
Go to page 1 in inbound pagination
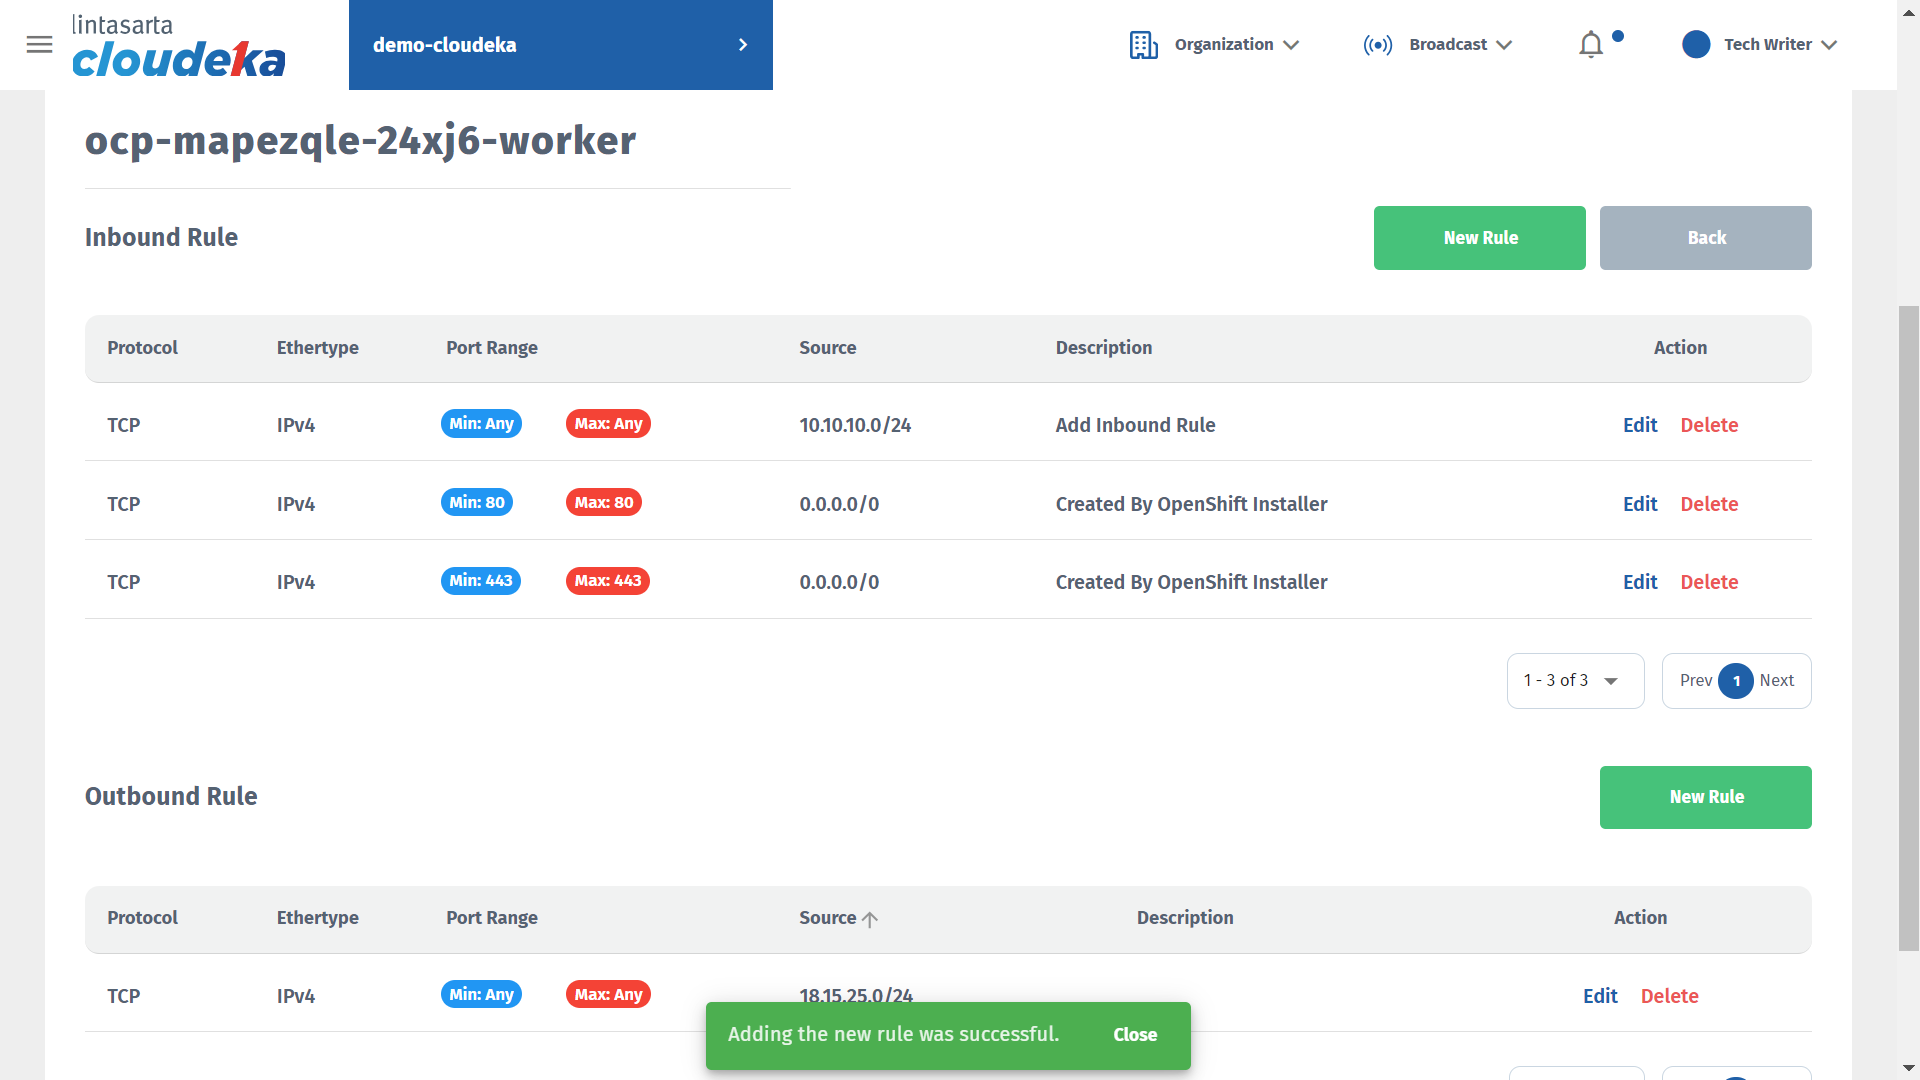click(1736, 681)
